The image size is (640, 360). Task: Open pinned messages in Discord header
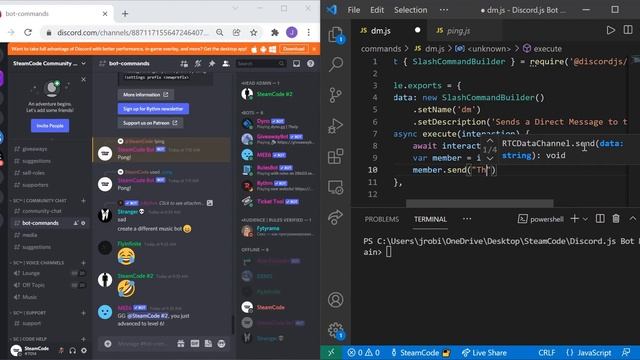pyautogui.click(x=211, y=64)
